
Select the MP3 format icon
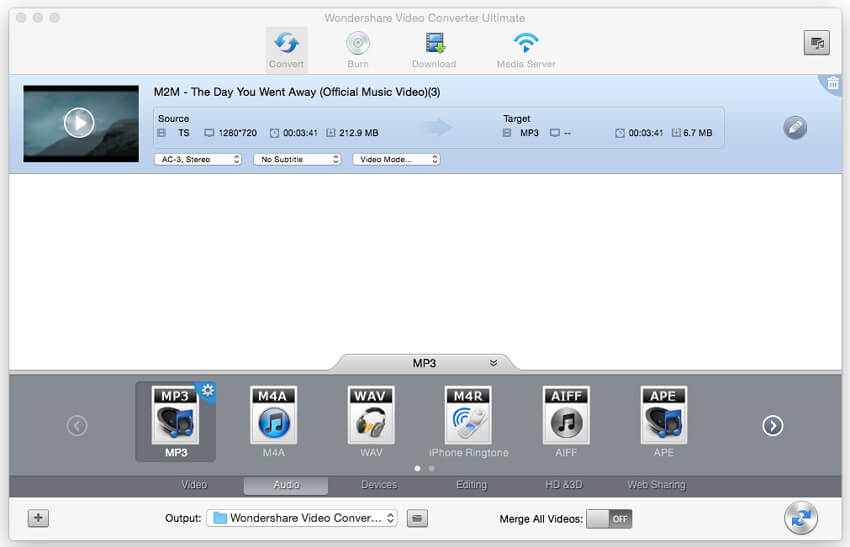click(176, 422)
